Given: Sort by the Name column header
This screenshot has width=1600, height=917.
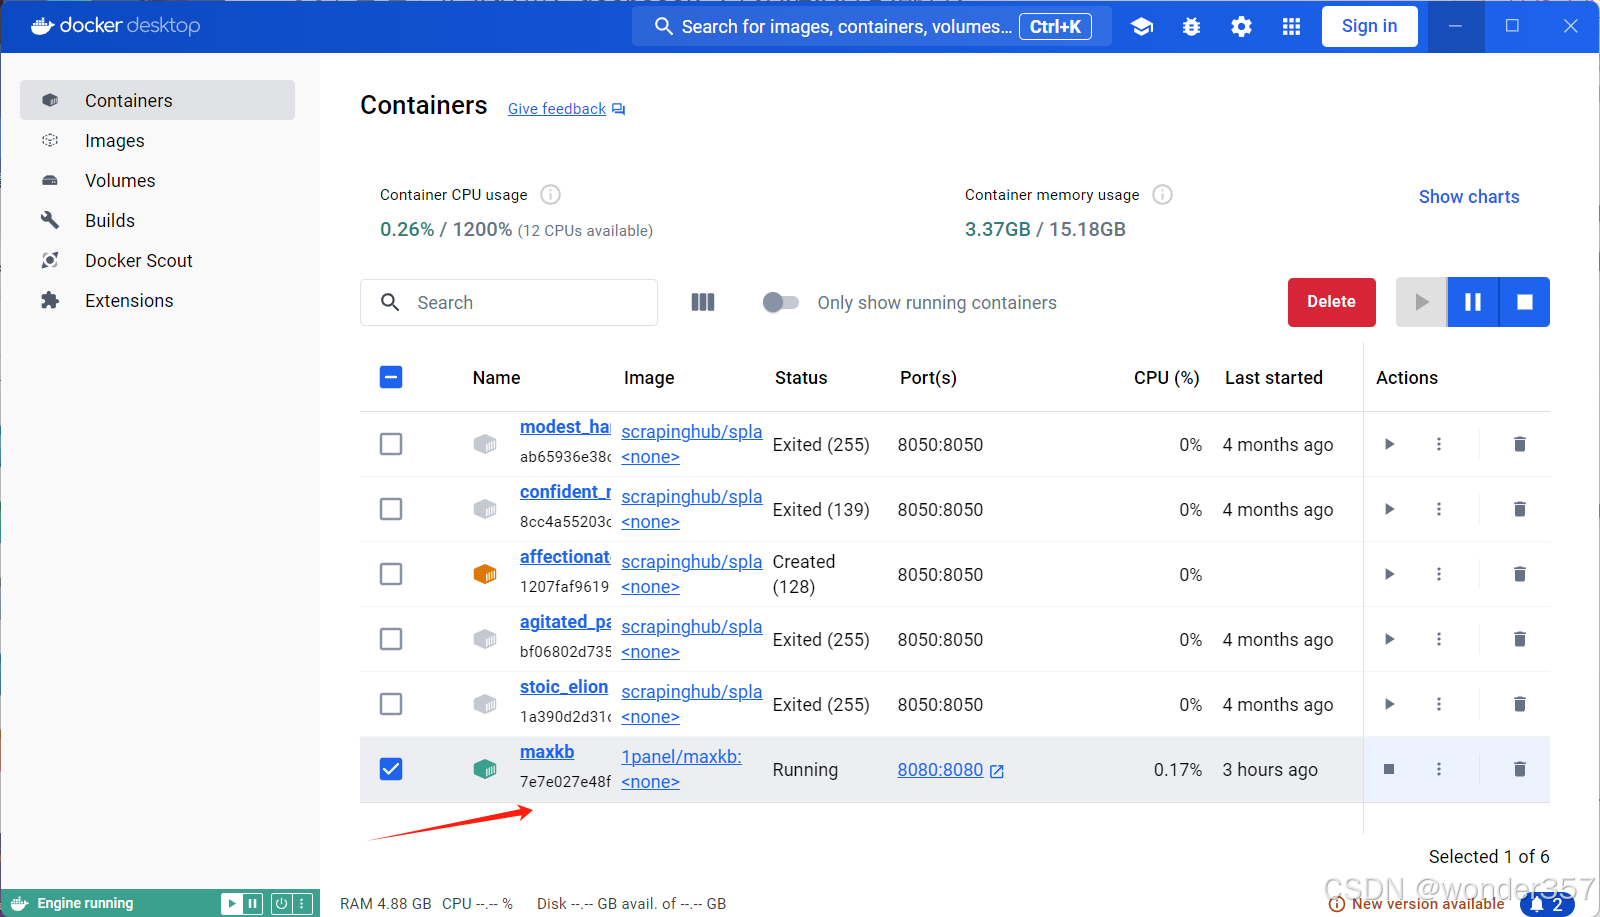Looking at the screenshot, I should pyautogui.click(x=496, y=378).
